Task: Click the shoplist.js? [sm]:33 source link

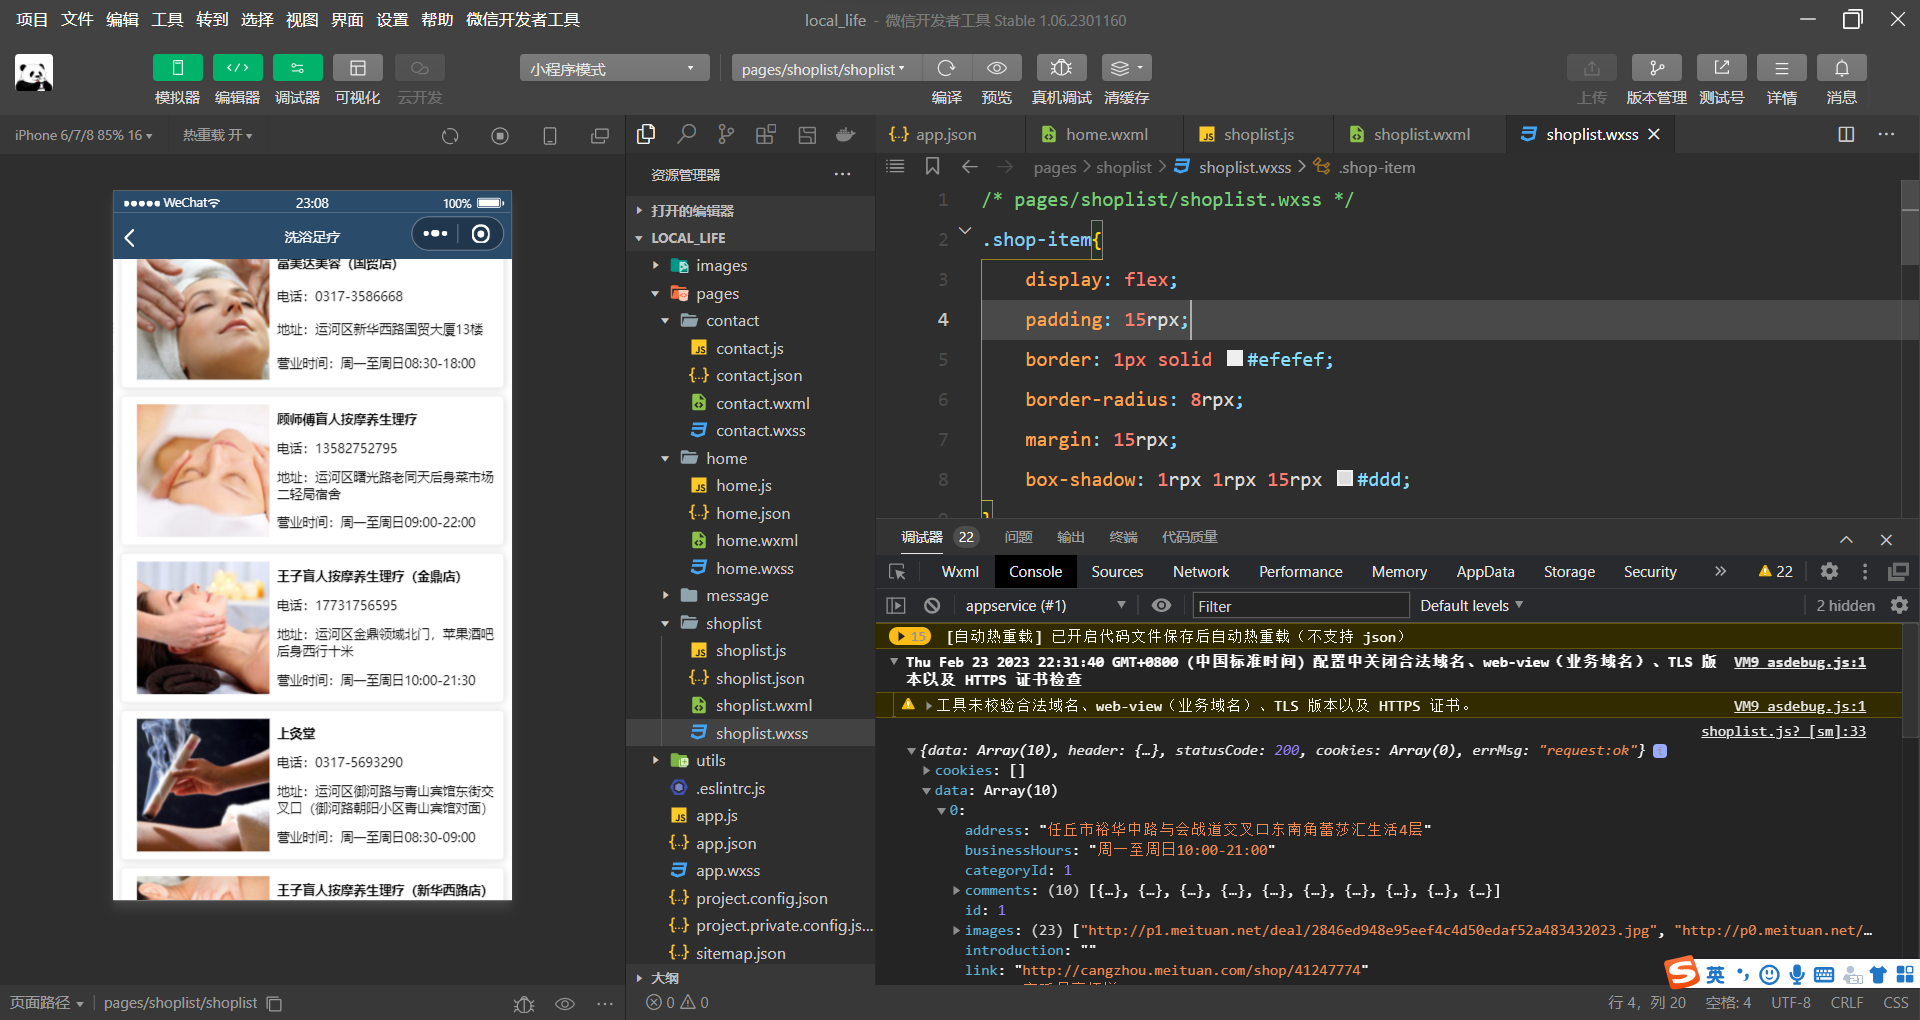Action: pos(1783,731)
